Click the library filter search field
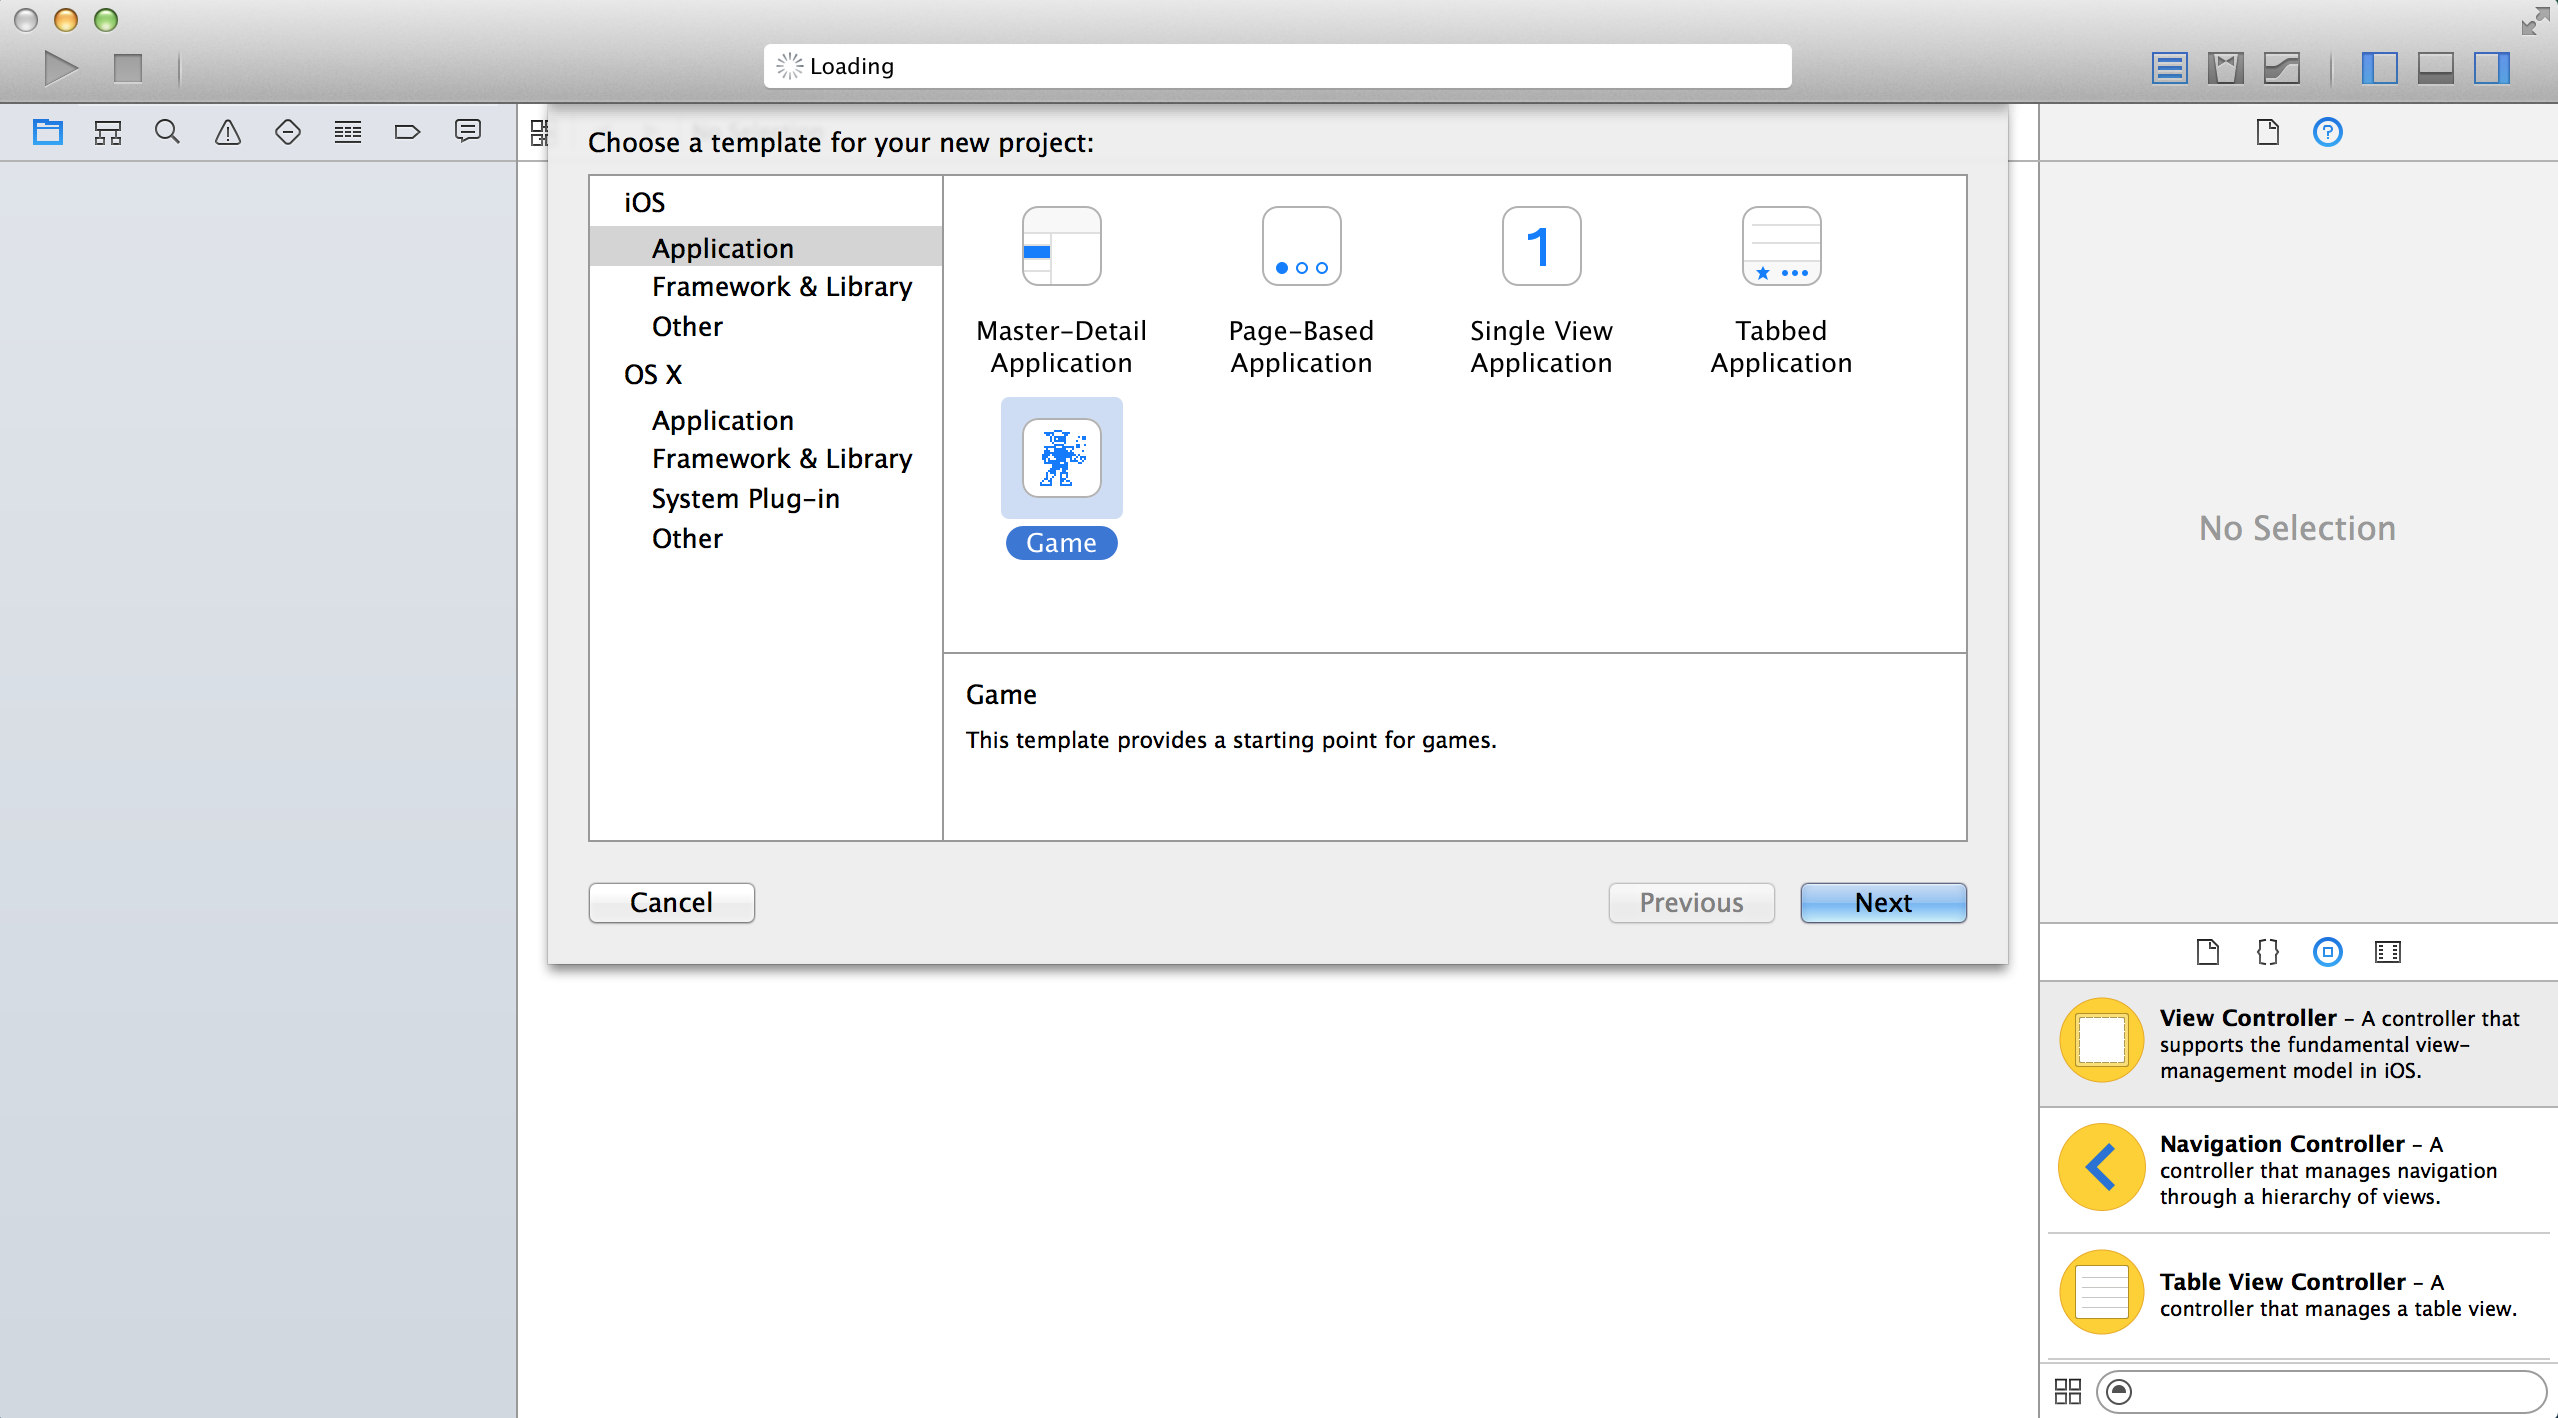 [x=2322, y=1391]
